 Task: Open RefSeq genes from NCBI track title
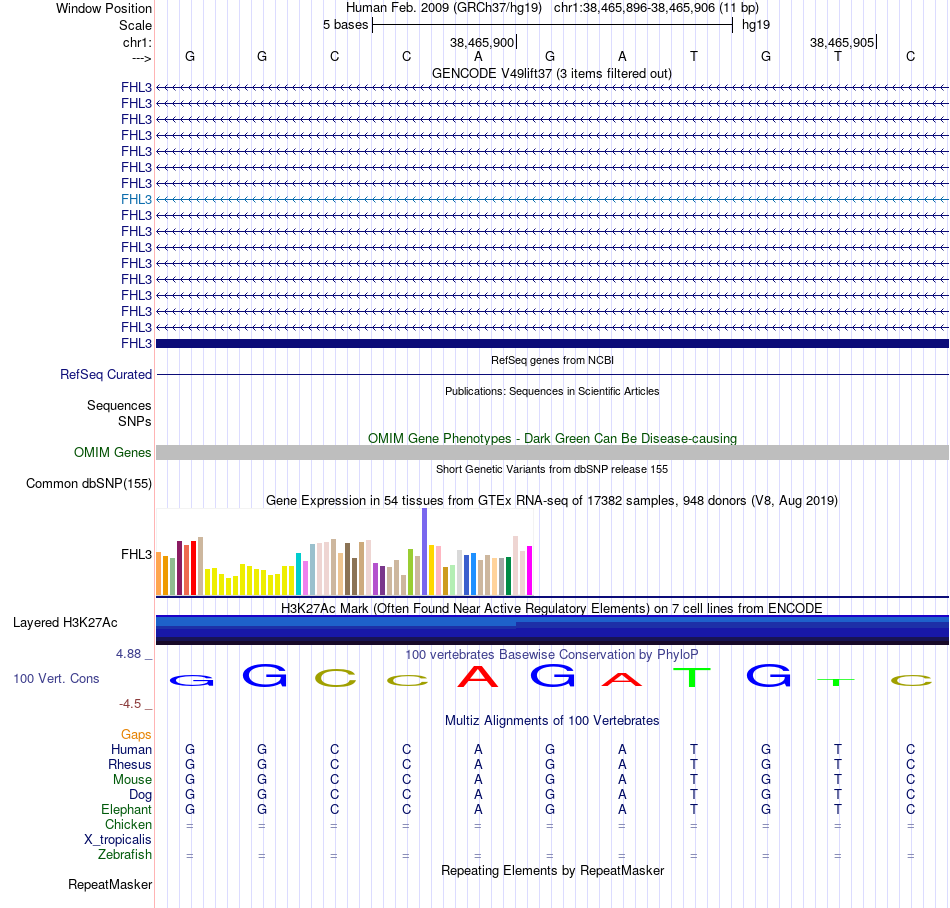(x=552, y=360)
